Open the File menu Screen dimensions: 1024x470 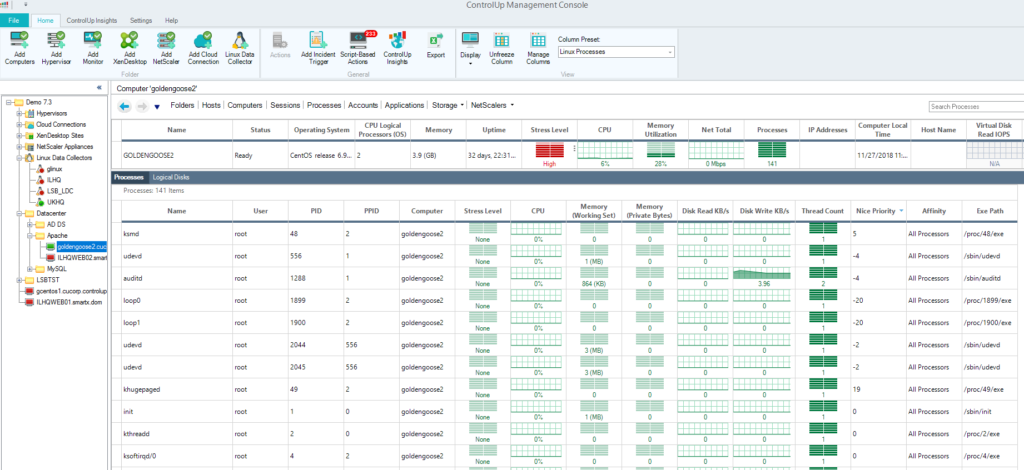pyautogui.click(x=14, y=20)
